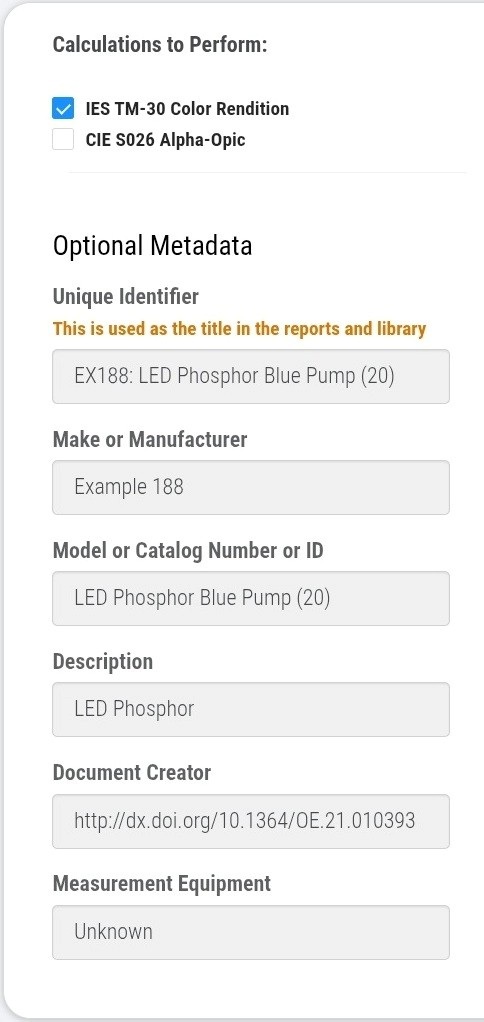Enable the CIE S026 Alpha-Opic checkbox
The width and height of the screenshot is (484, 1022).
tap(63, 139)
